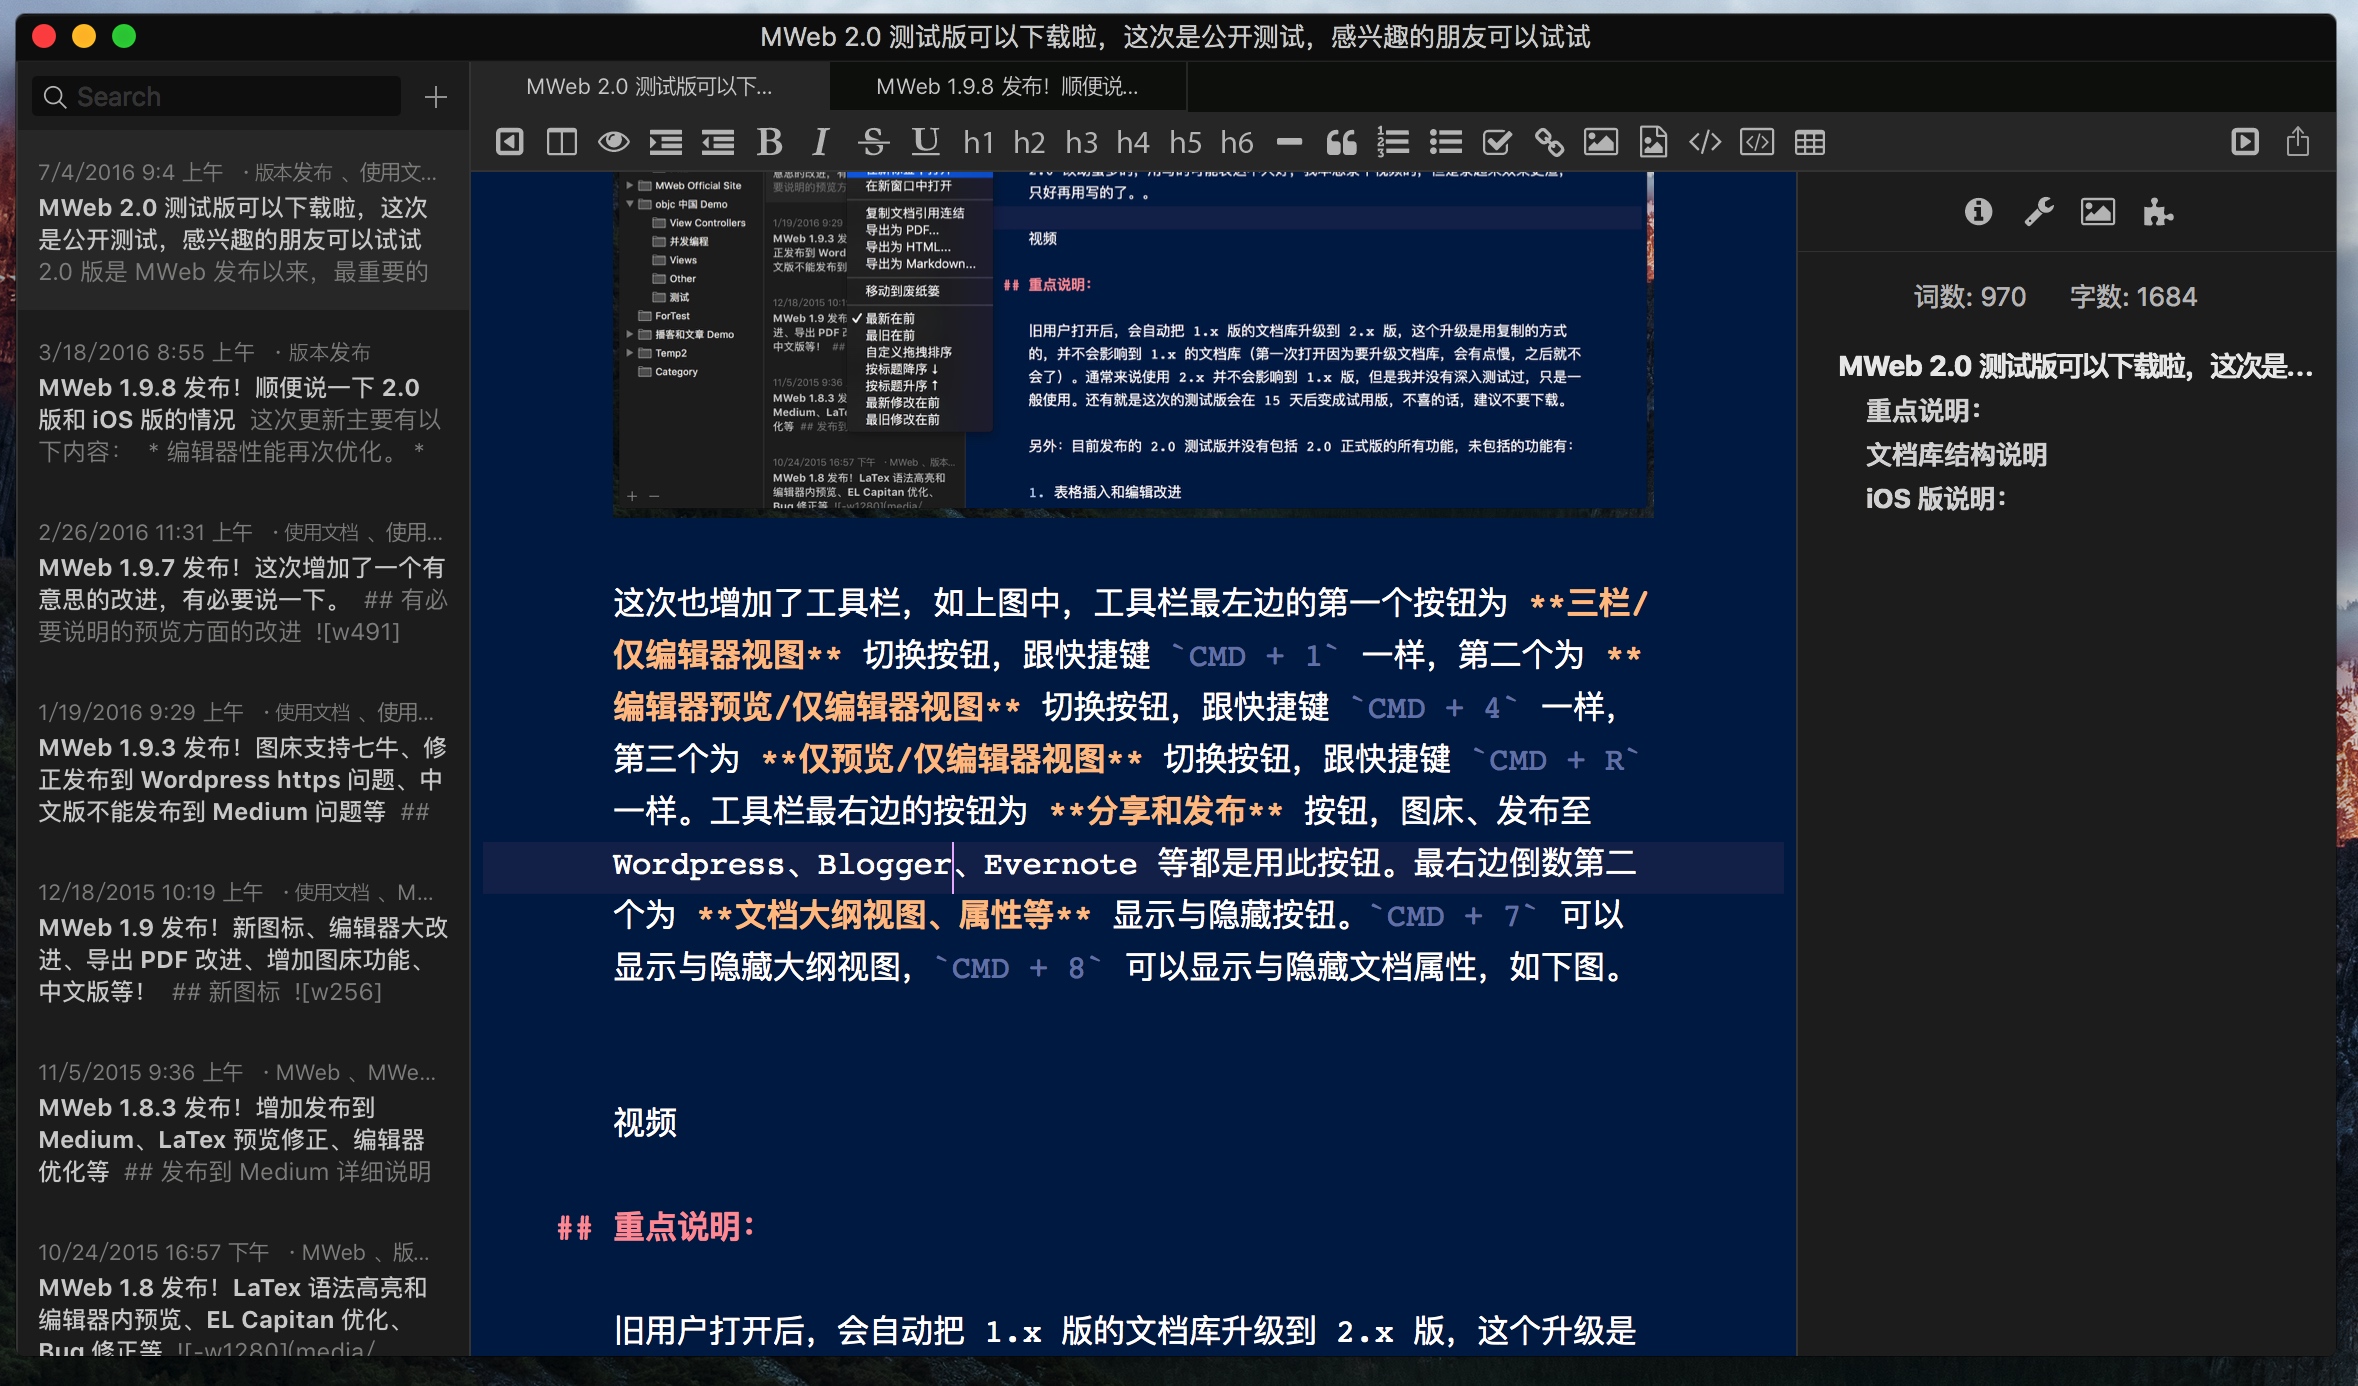Open the MWeb 1.9.7 发布 article
Image resolution: width=2358 pixels, height=1386 pixels.
point(242,583)
